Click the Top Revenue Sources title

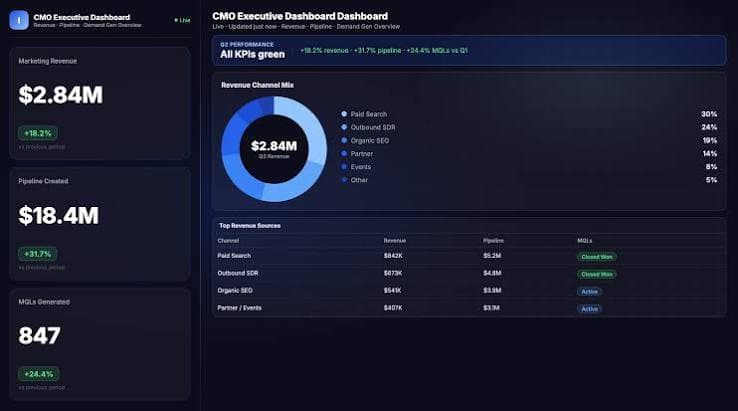249,226
